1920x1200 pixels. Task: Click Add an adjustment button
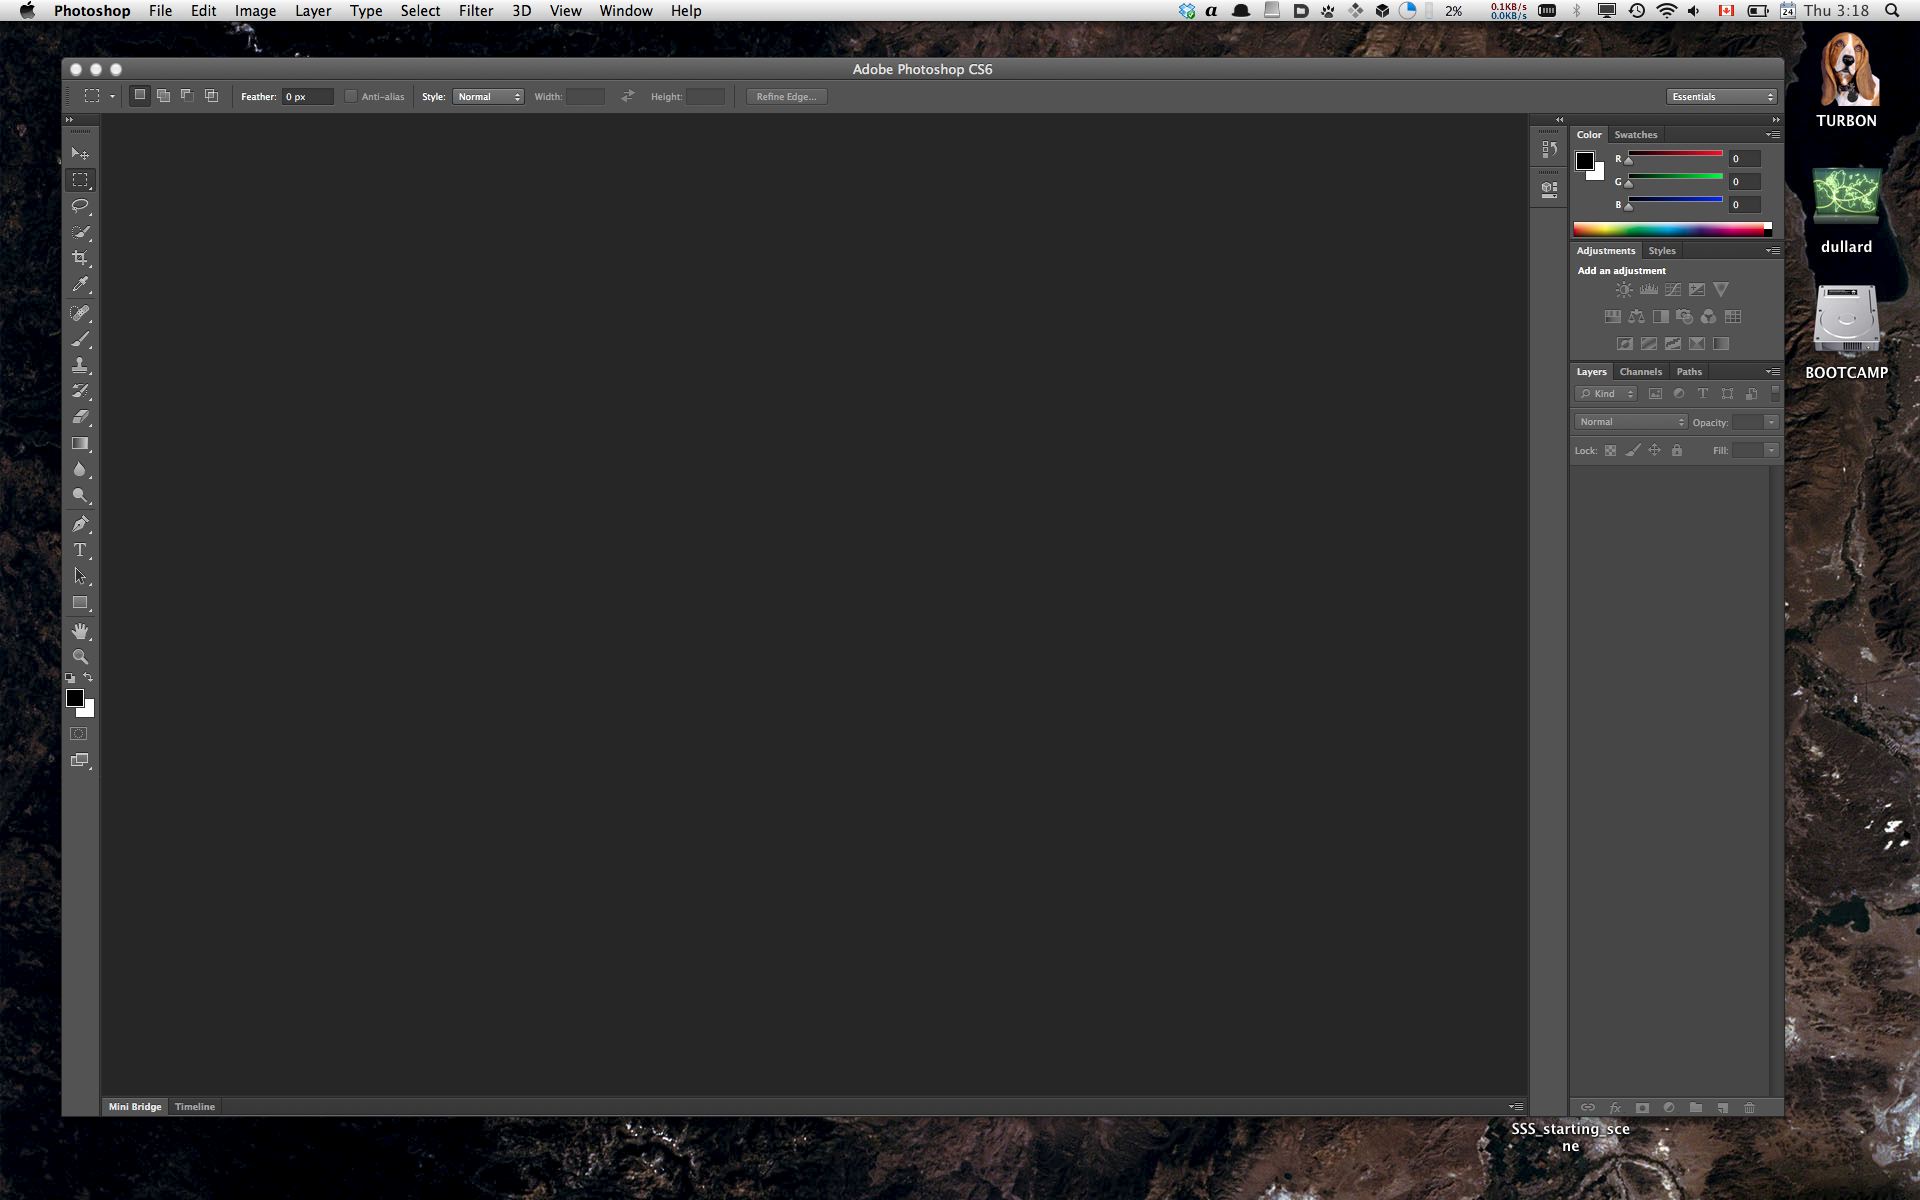pos(1623,270)
